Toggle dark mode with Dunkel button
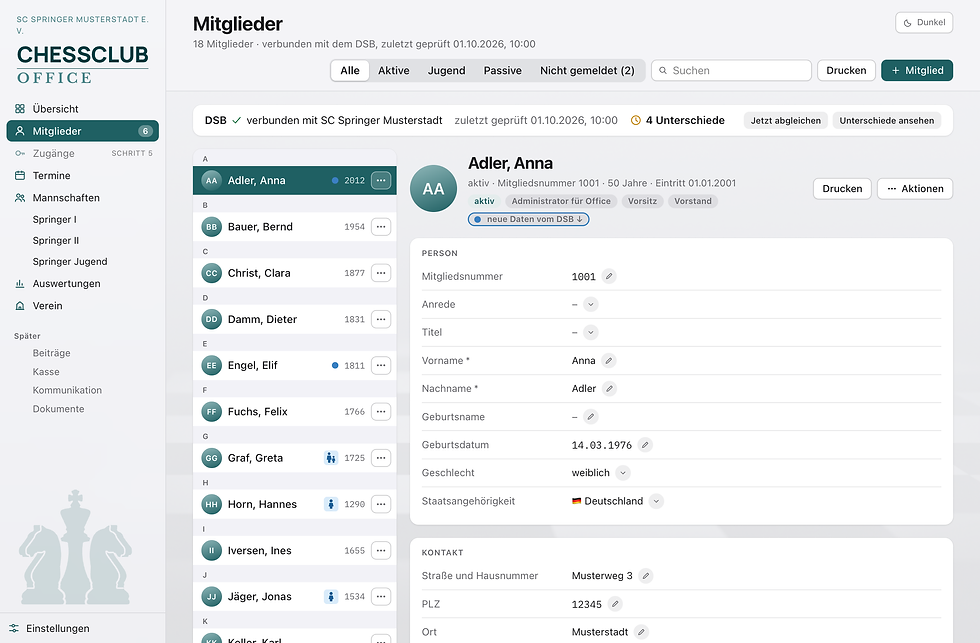Viewport: 980px width, 643px height. point(924,22)
